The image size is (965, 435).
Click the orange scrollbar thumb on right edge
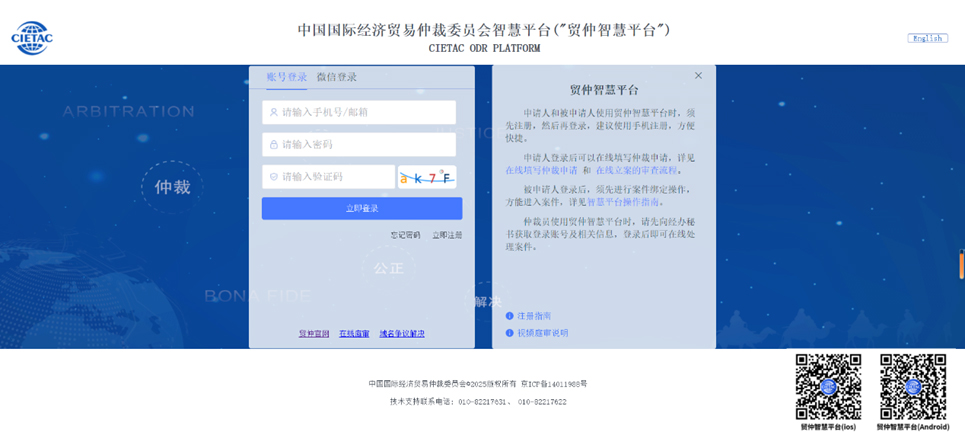click(961, 265)
